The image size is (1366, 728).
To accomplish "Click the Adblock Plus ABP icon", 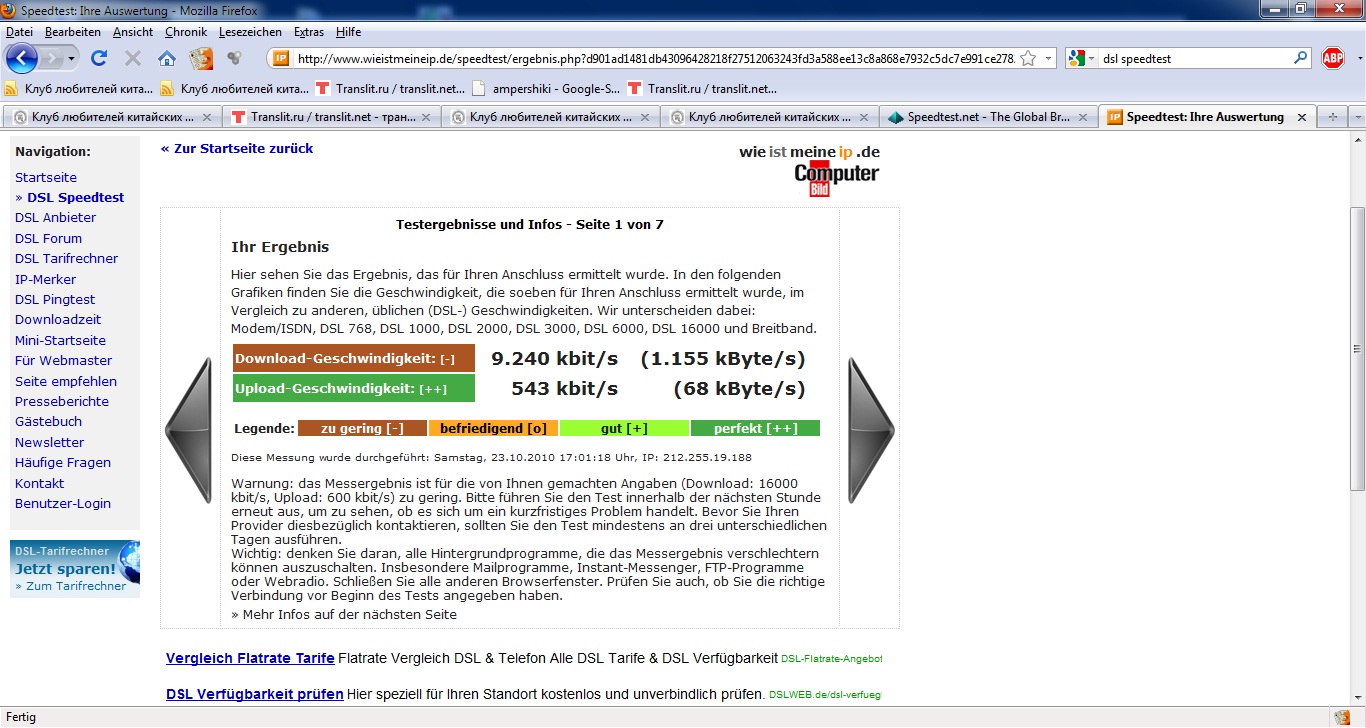I will click(x=1333, y=58).
